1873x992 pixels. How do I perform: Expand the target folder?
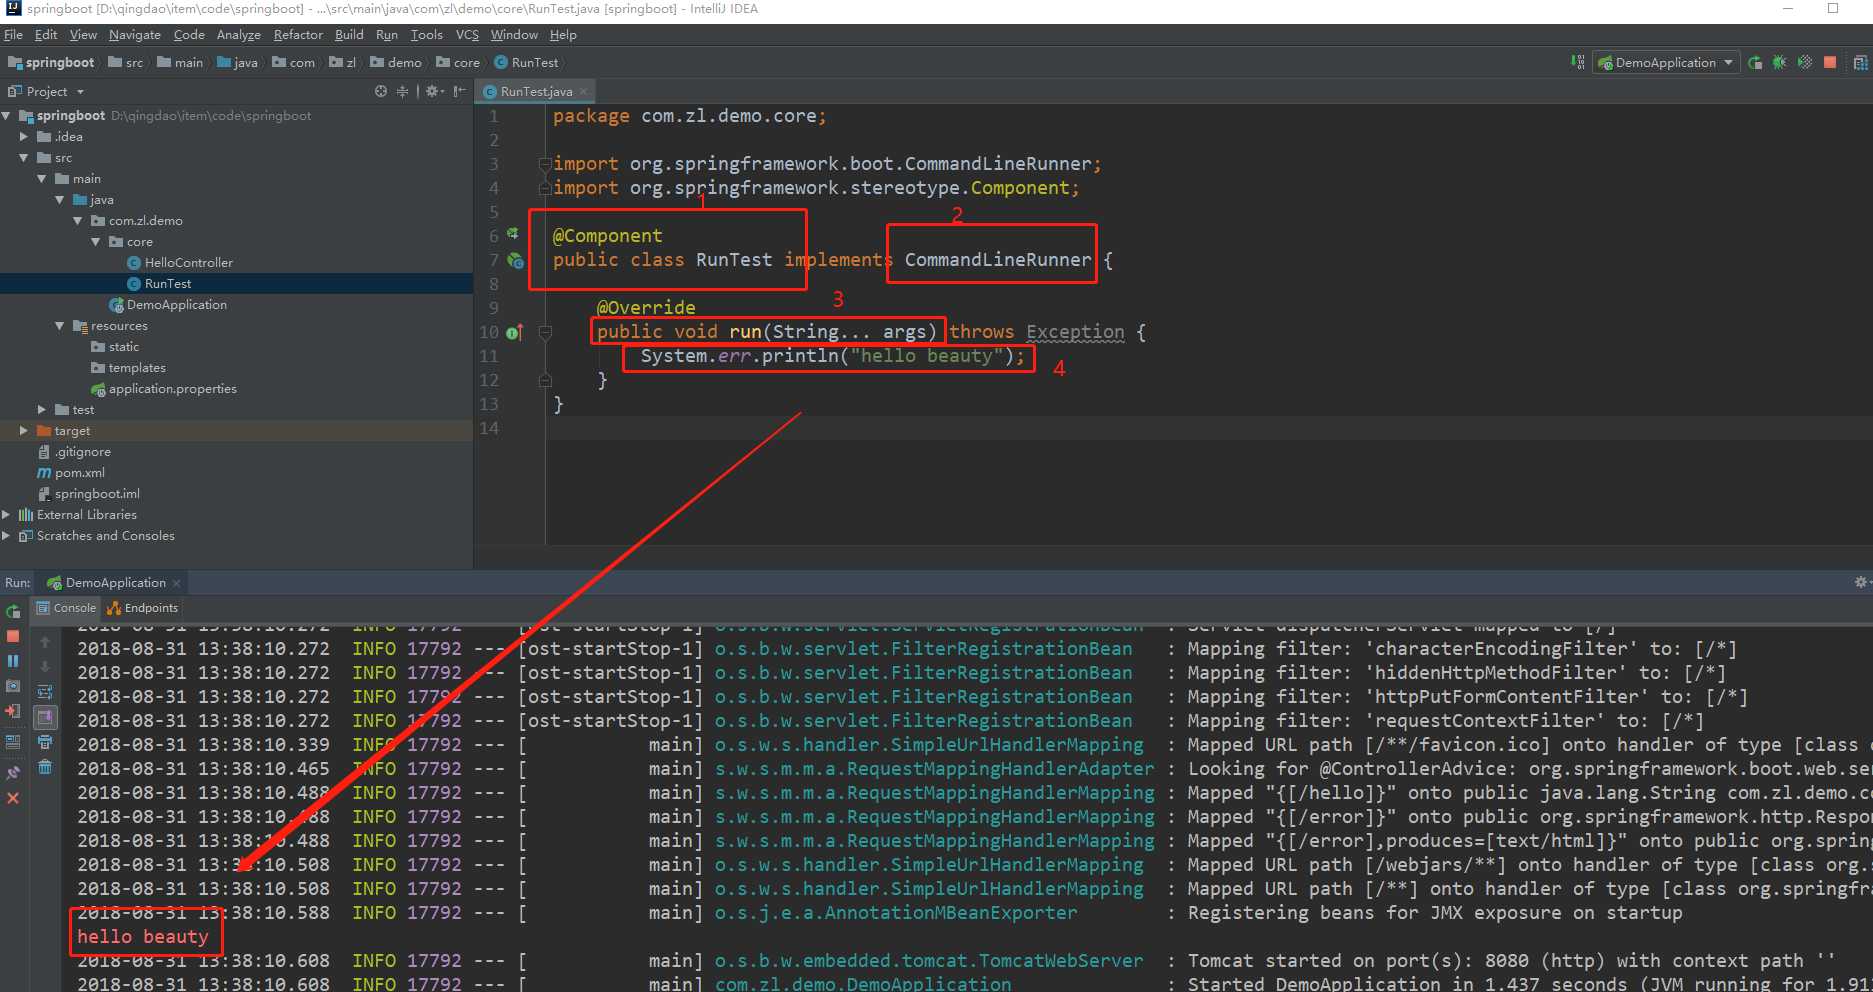[24, 431]
